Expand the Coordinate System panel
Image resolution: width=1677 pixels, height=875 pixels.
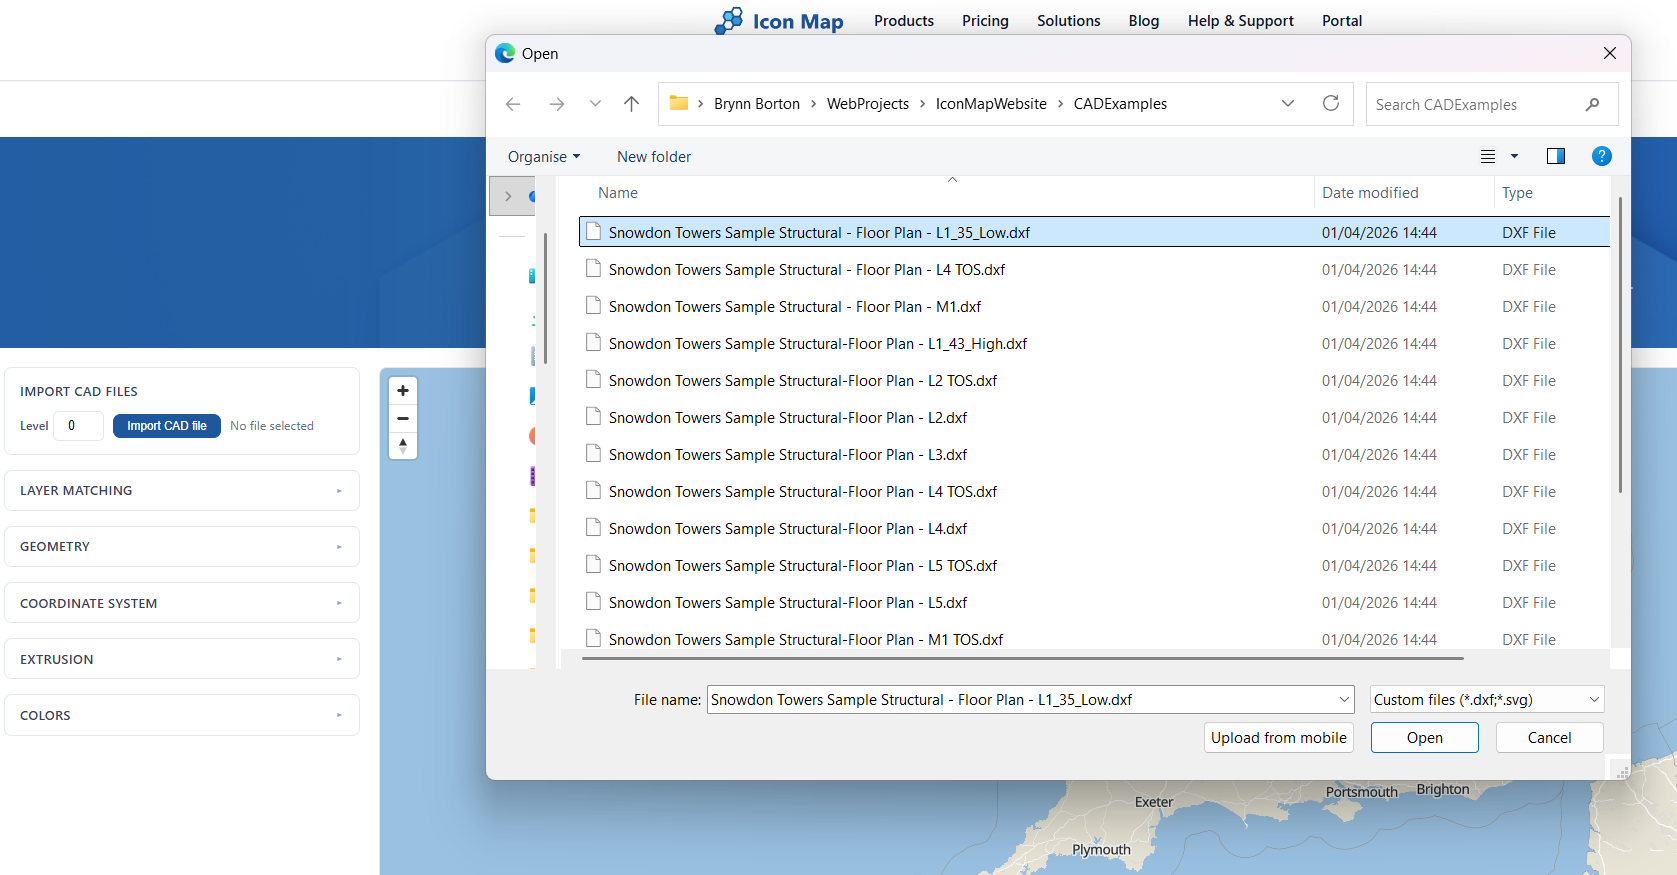click(182, 603)
